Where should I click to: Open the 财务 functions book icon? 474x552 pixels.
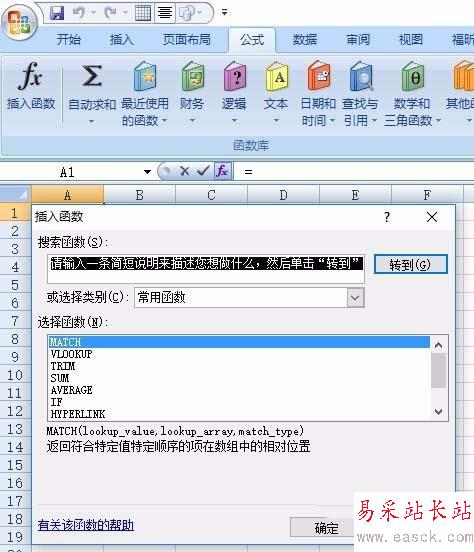click(x=193, y=76)
